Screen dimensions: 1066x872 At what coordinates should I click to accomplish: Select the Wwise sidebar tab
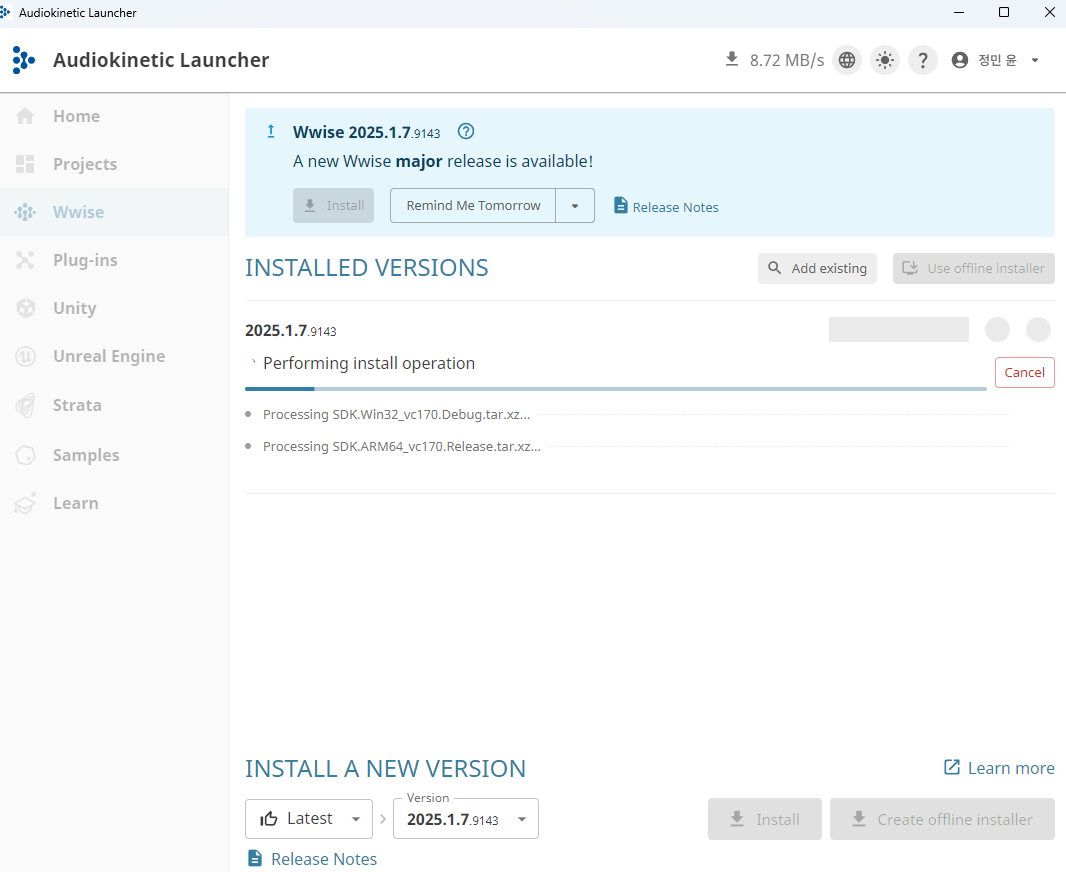[x=114, y=212]
